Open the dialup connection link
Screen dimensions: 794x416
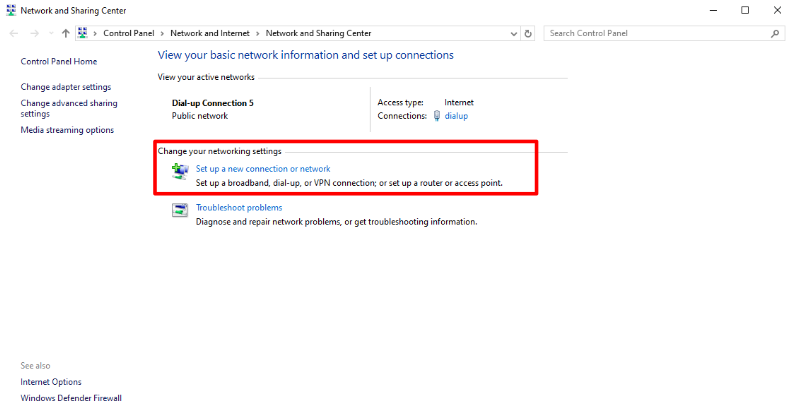(456, 116)
